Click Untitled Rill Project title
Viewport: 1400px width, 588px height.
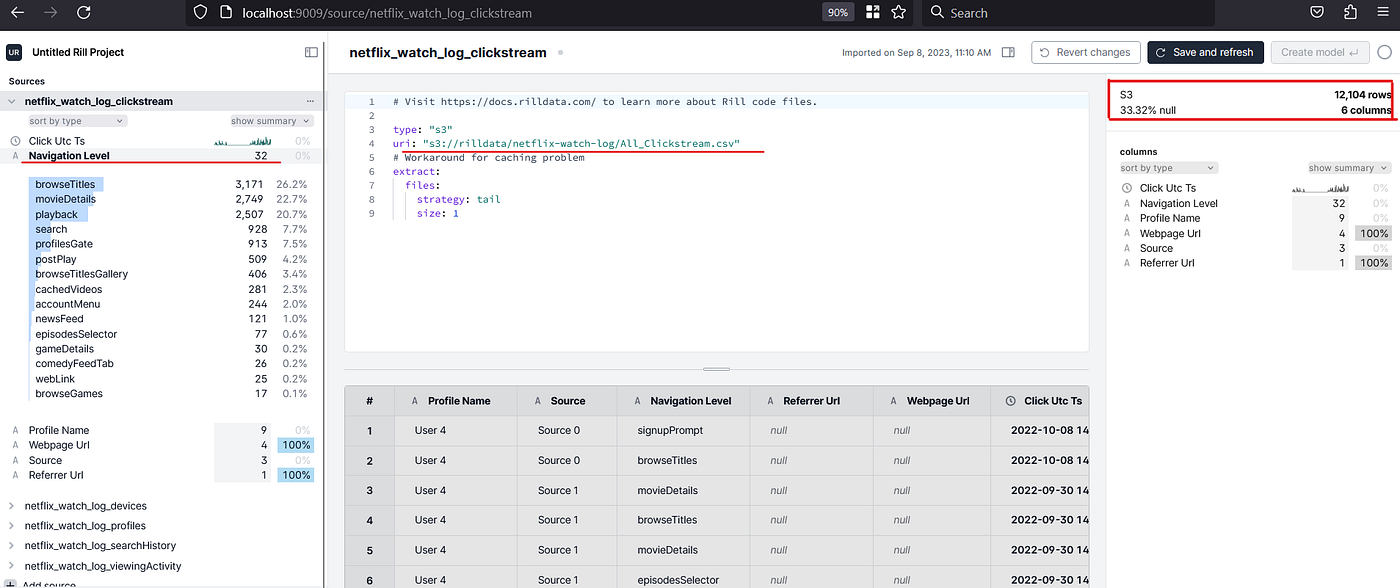pos(78,52)
